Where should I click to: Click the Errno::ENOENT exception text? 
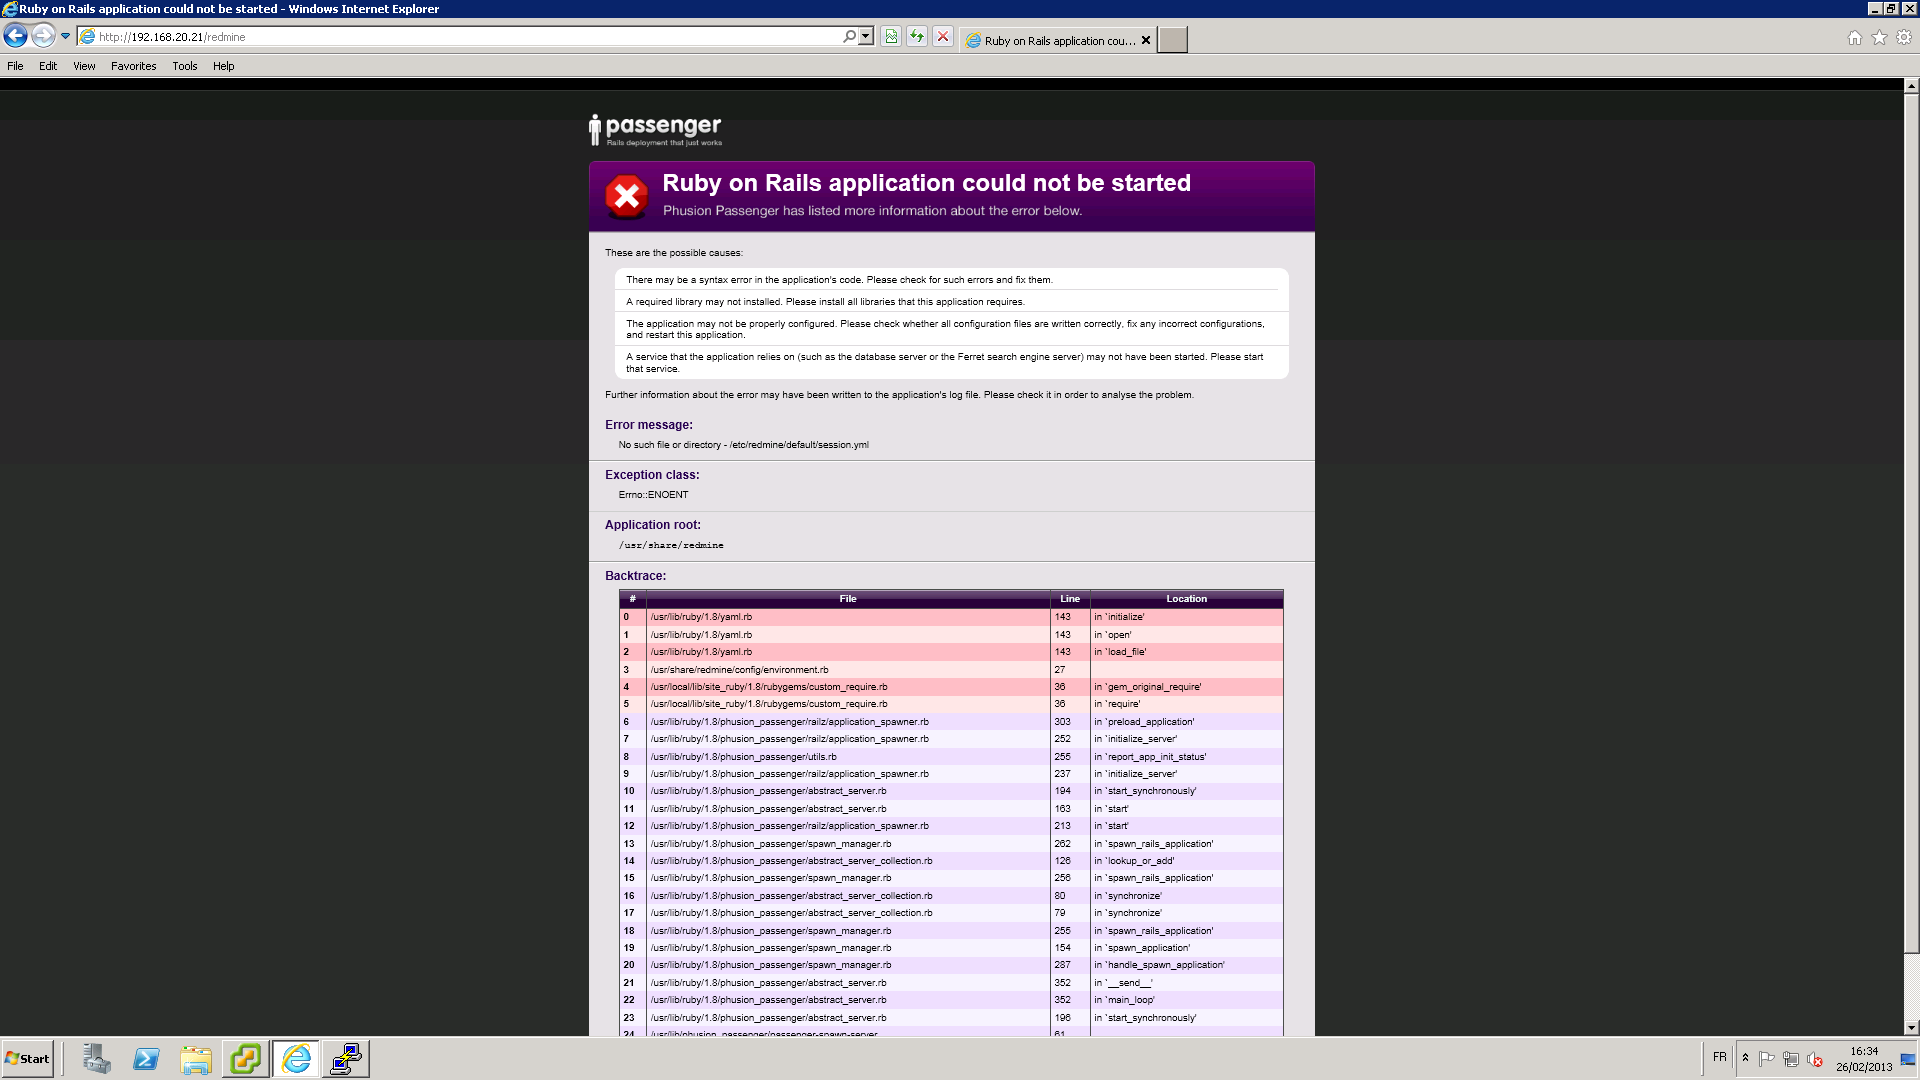653,495
